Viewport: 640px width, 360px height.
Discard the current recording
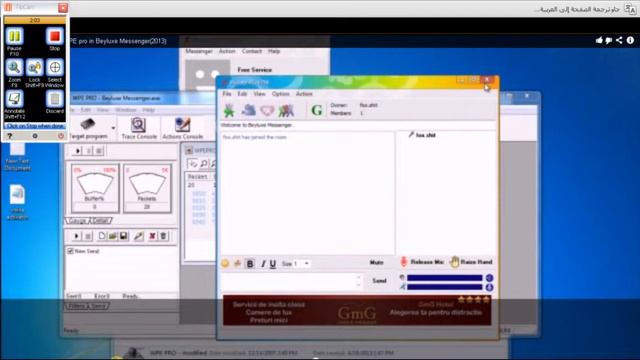54,99
